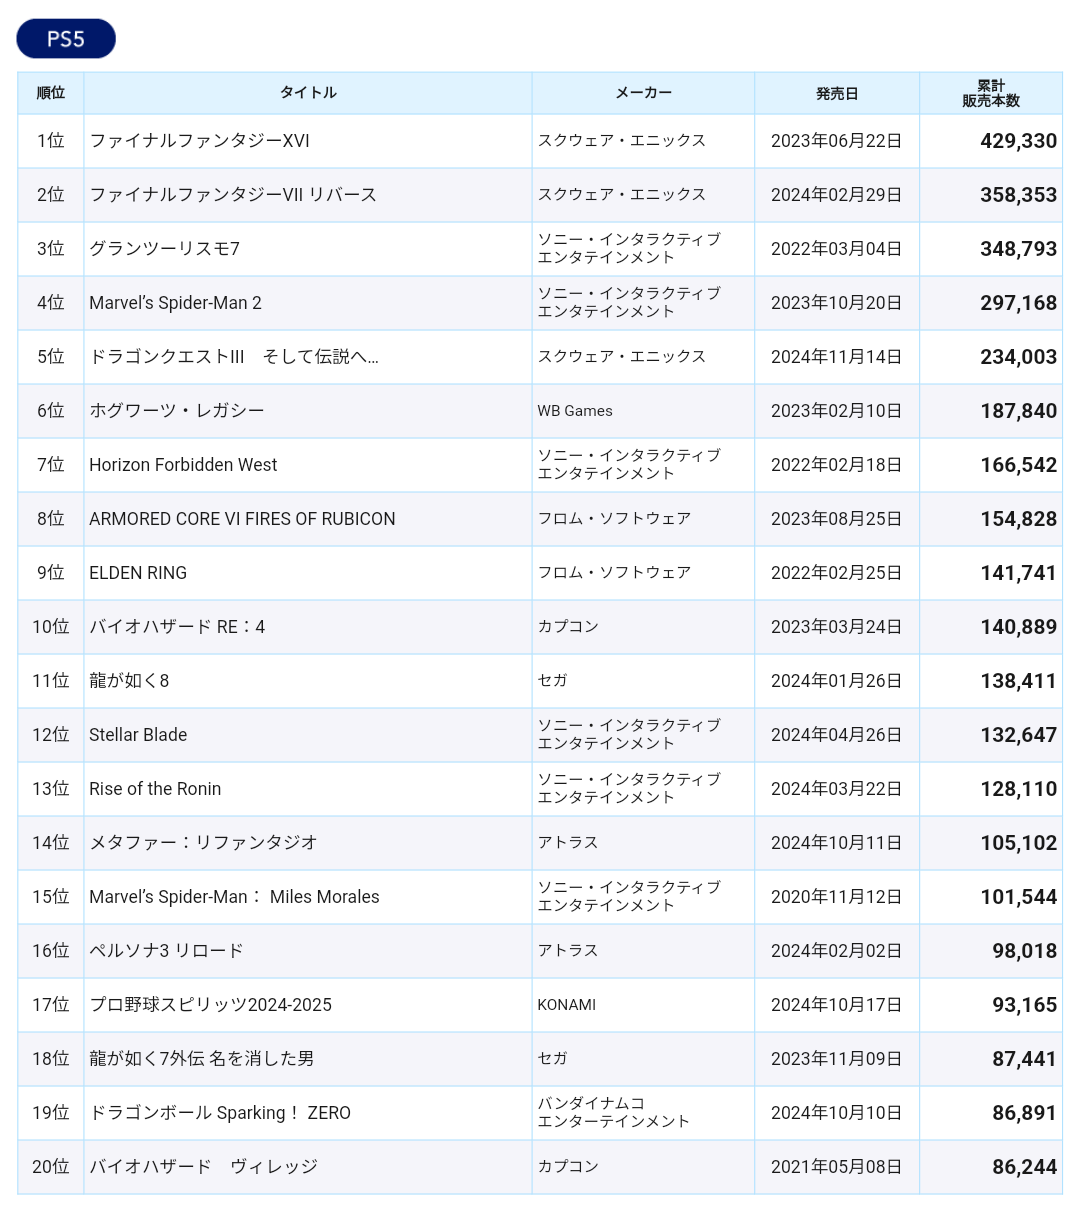Select the Horizon Forbidden West title
The width and height of the screenshot is (1080, 1212).
pos(183,465)
